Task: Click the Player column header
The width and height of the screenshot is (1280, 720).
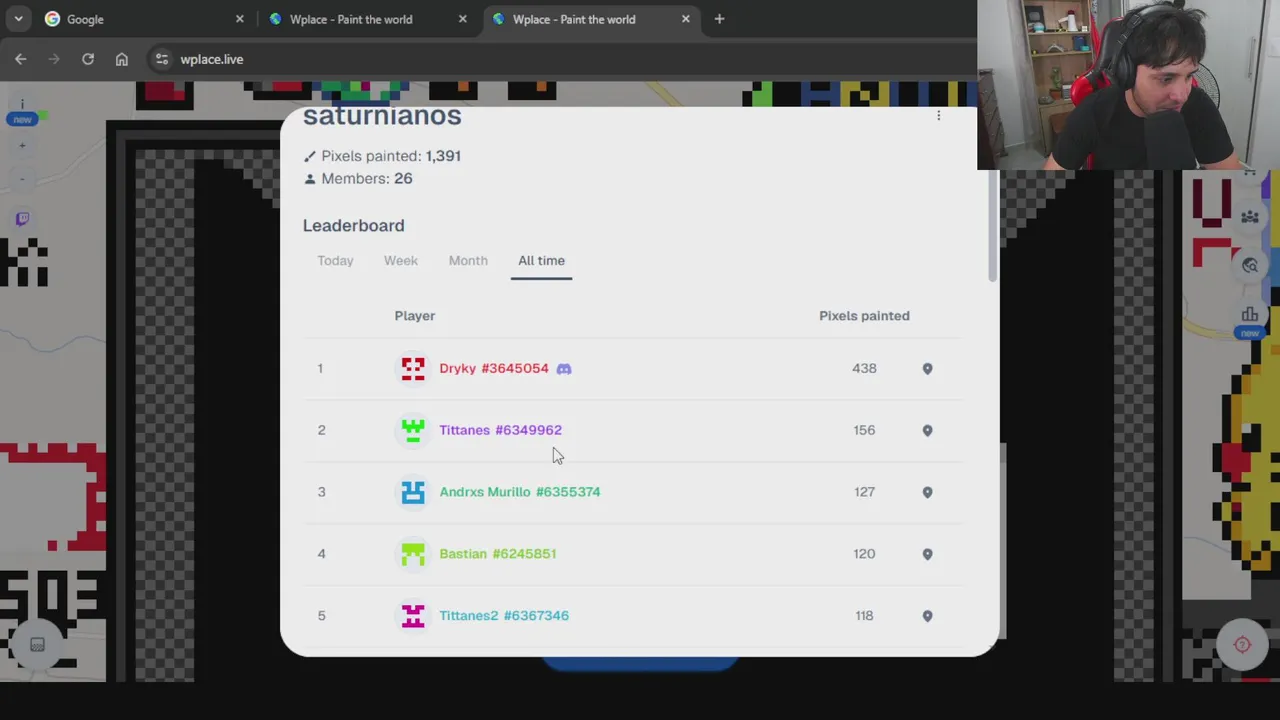Action: click(x=414, y=316)
